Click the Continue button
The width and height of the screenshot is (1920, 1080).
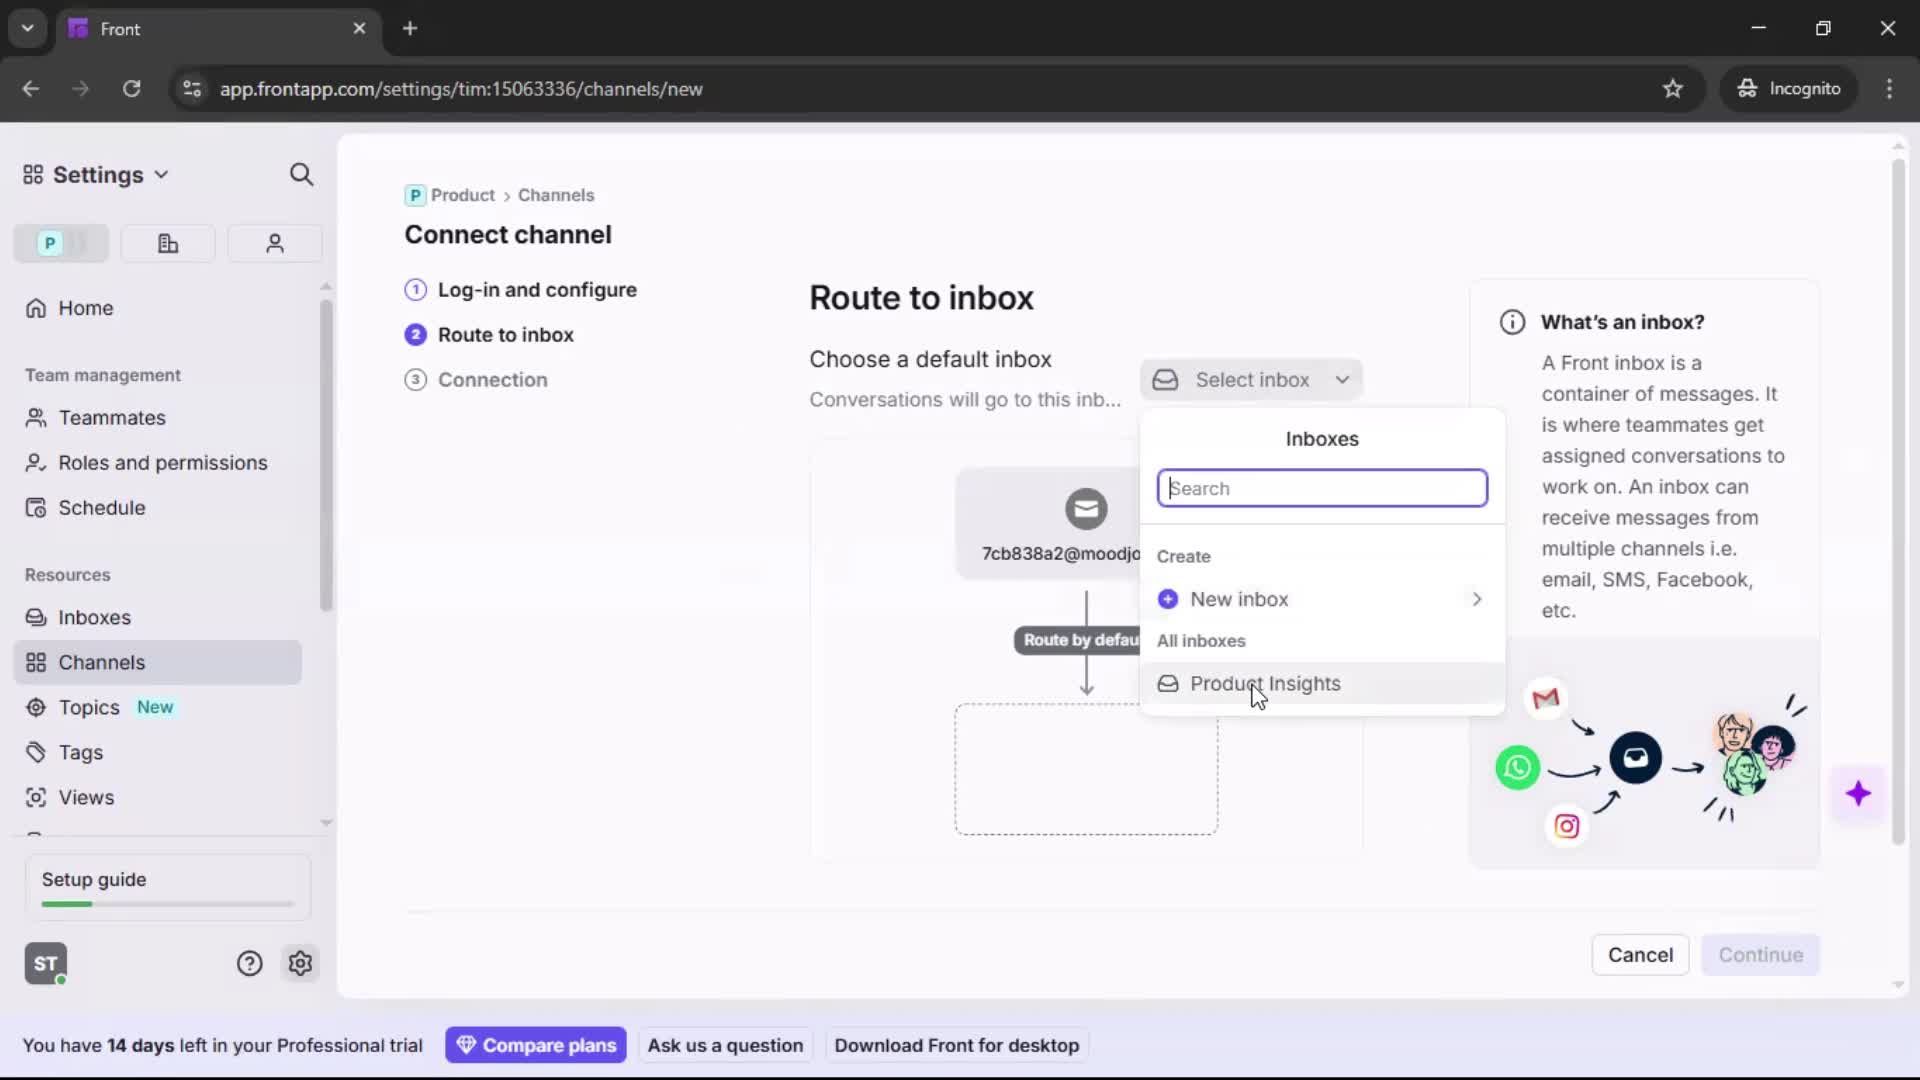[1760, 955]
